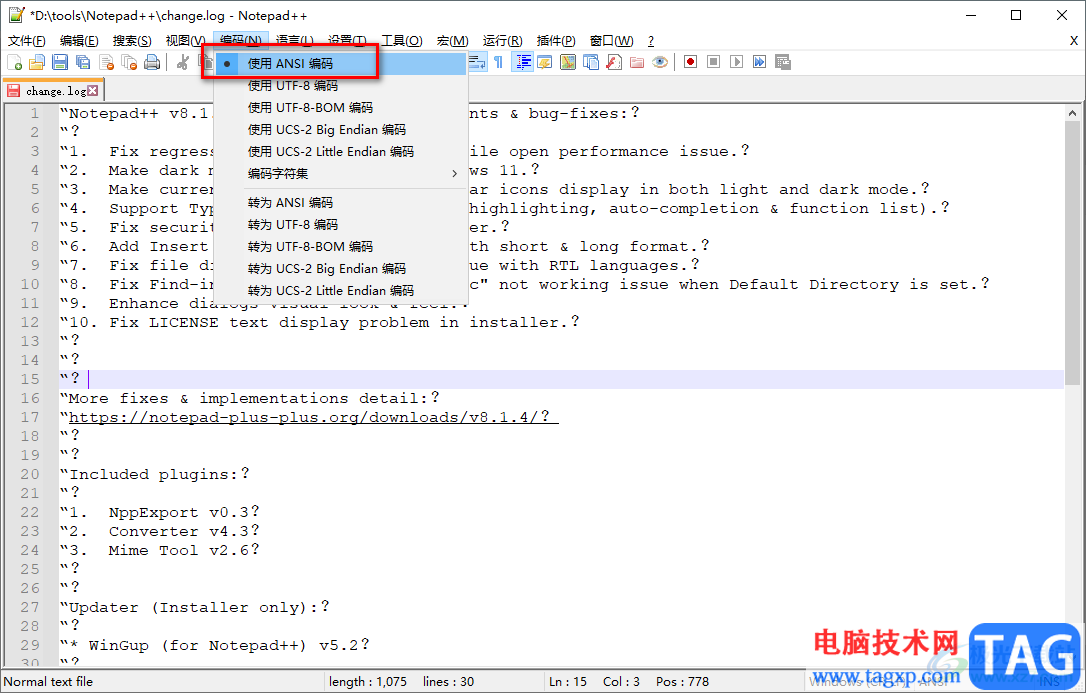Open Folder as Workspace icon
This screenshot has width=1086, height=693.
tap(637, 62)
